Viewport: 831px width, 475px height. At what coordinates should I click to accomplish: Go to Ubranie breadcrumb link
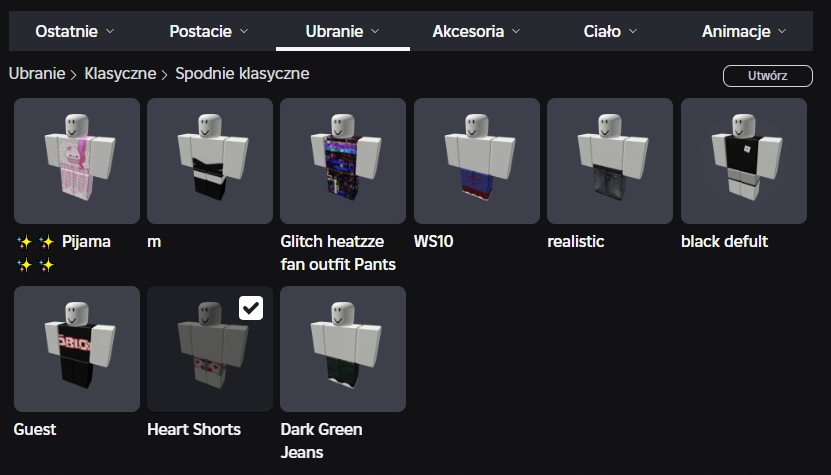tap(37, 74)
